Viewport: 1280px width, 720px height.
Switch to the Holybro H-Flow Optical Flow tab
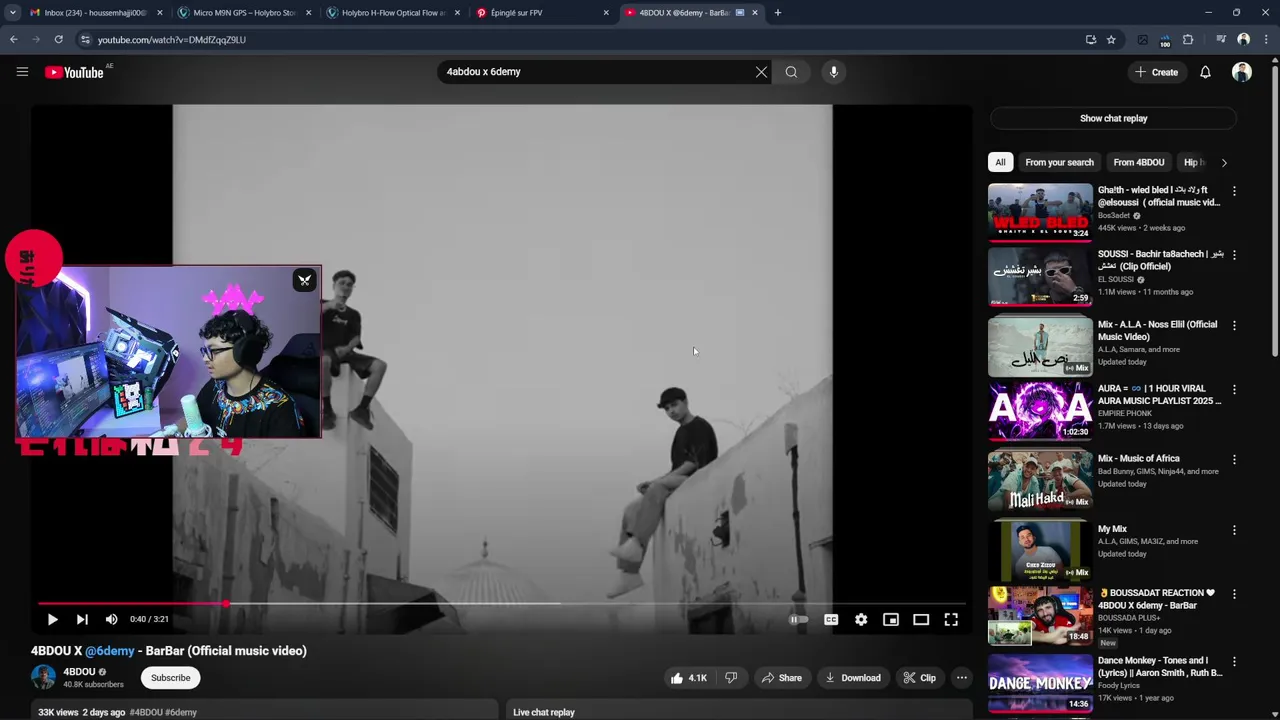point(392,13)
